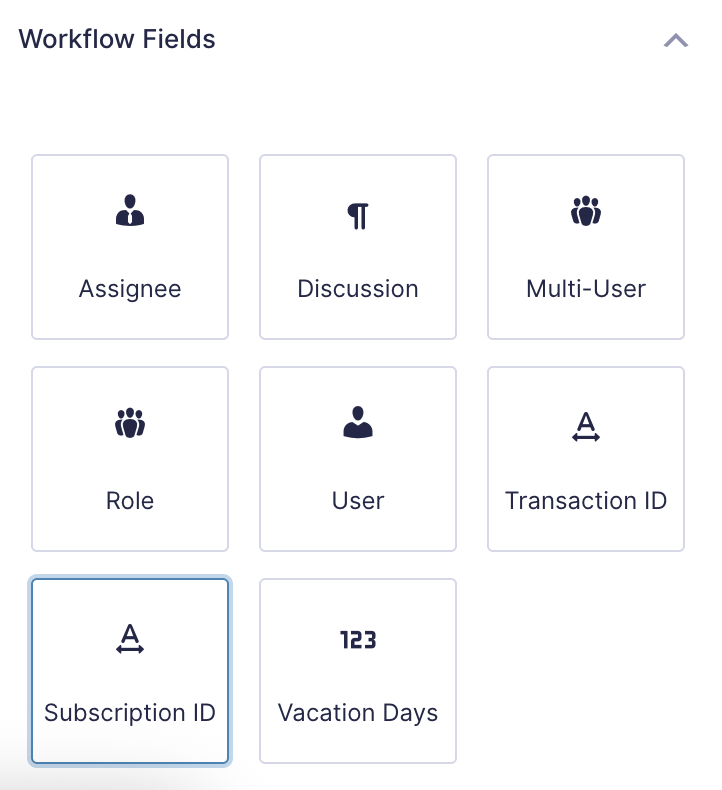
Task: Click the User silhouette icon
Action: pyautogui.click(x=358, y=424)
